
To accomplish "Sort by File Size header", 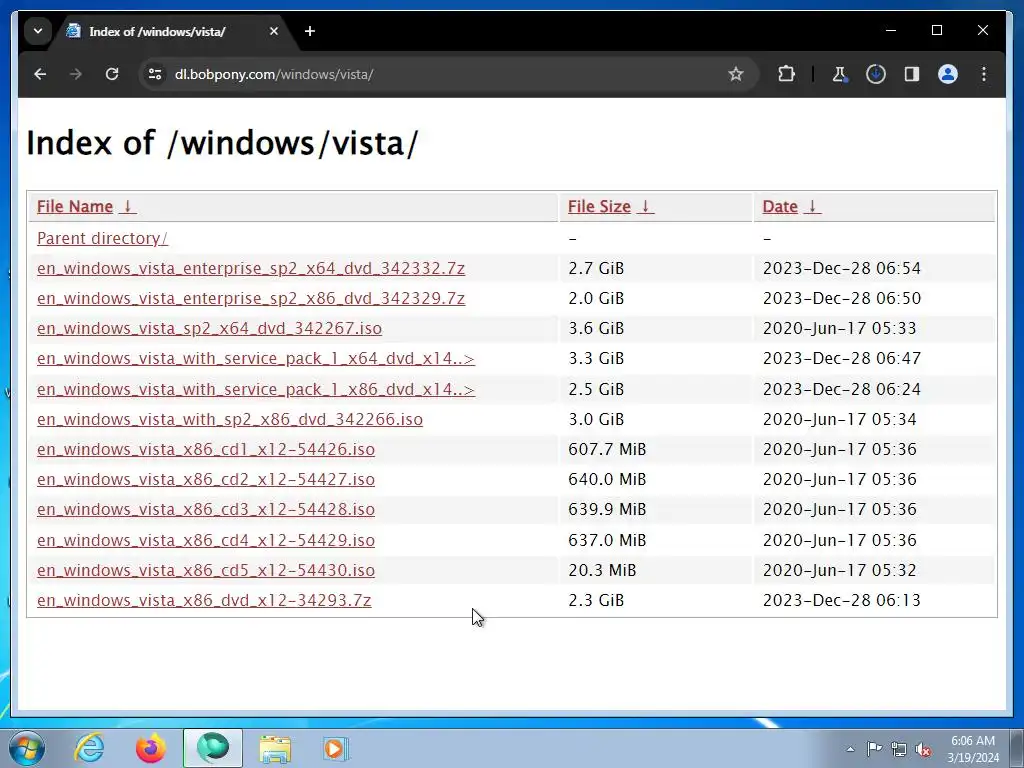I will coord(599,206).
